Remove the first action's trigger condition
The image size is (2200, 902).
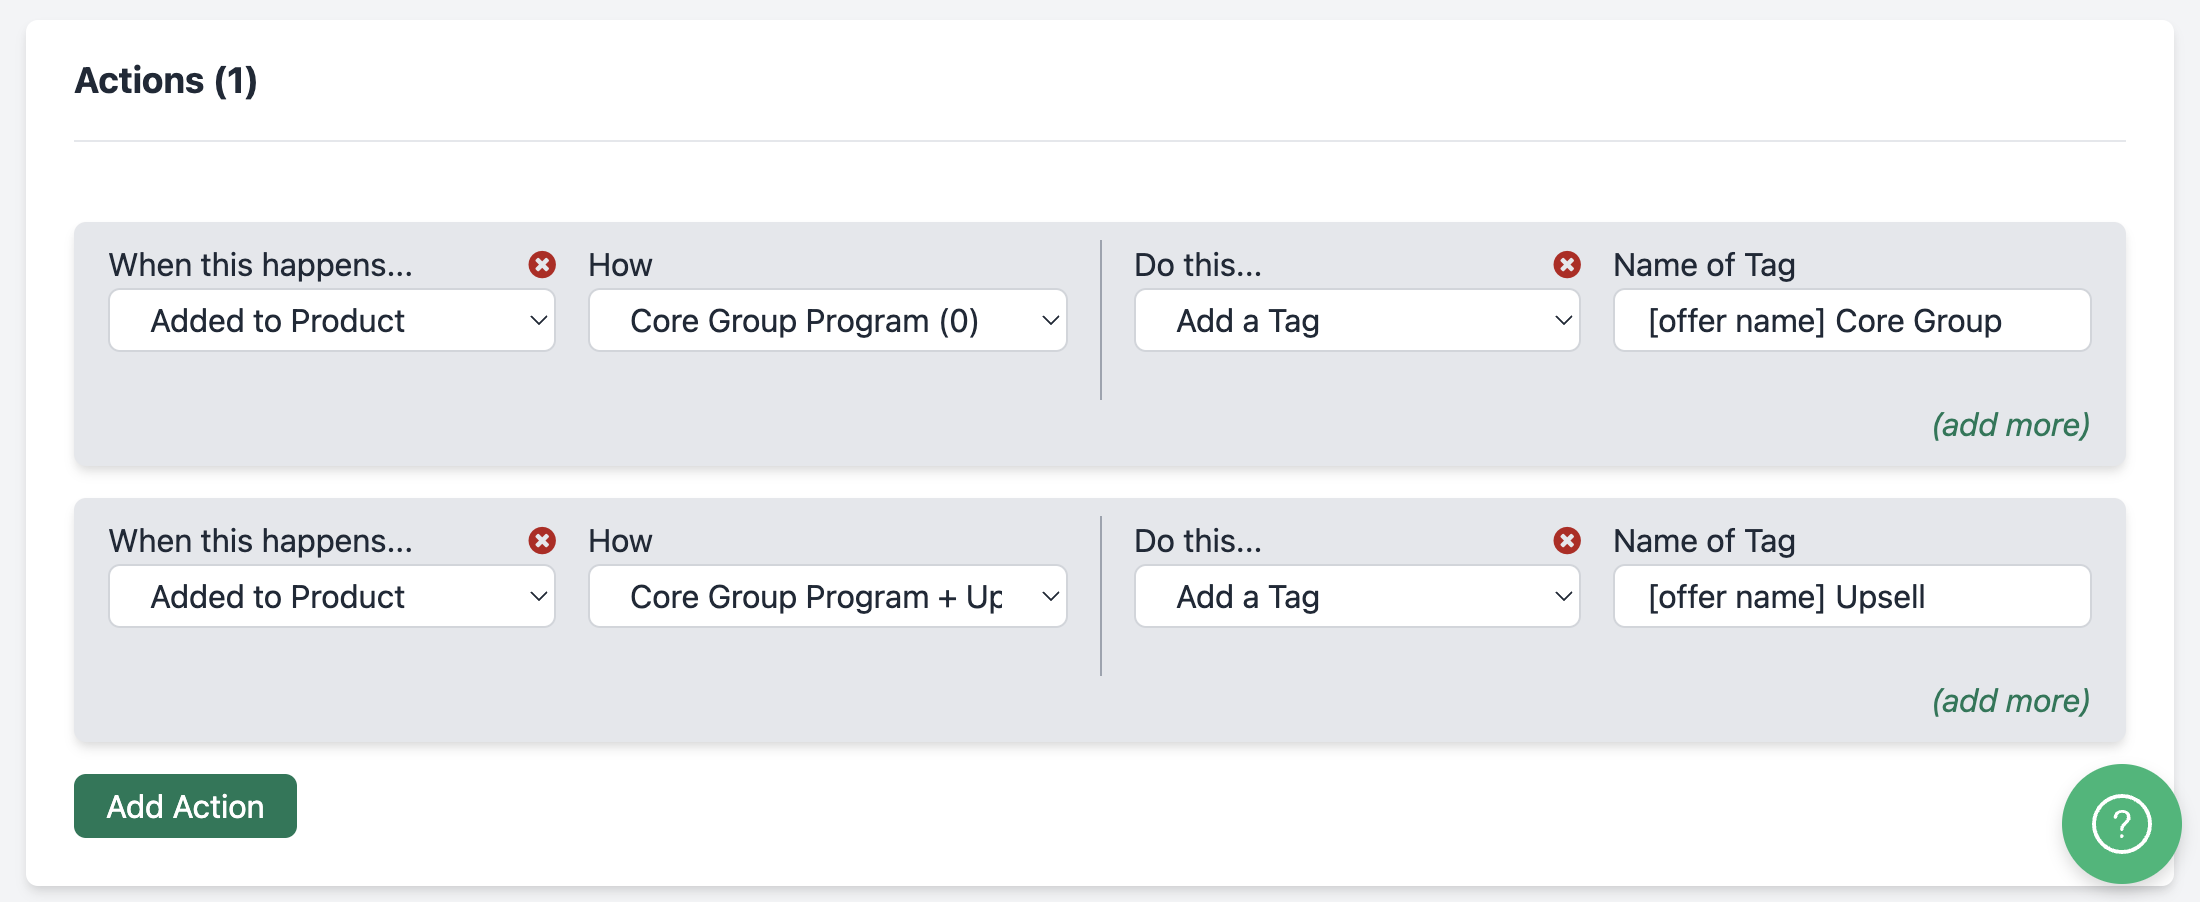pyautogui.click(x=542, y=265)
